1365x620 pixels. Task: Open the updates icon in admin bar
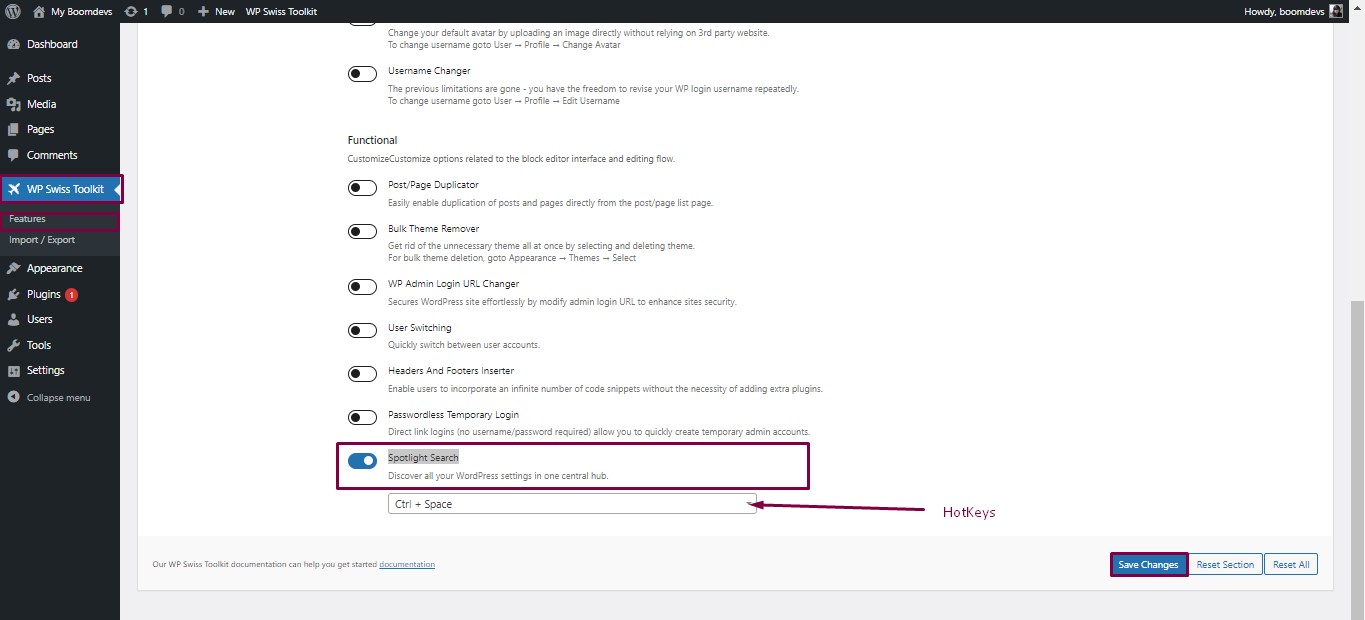131,11
